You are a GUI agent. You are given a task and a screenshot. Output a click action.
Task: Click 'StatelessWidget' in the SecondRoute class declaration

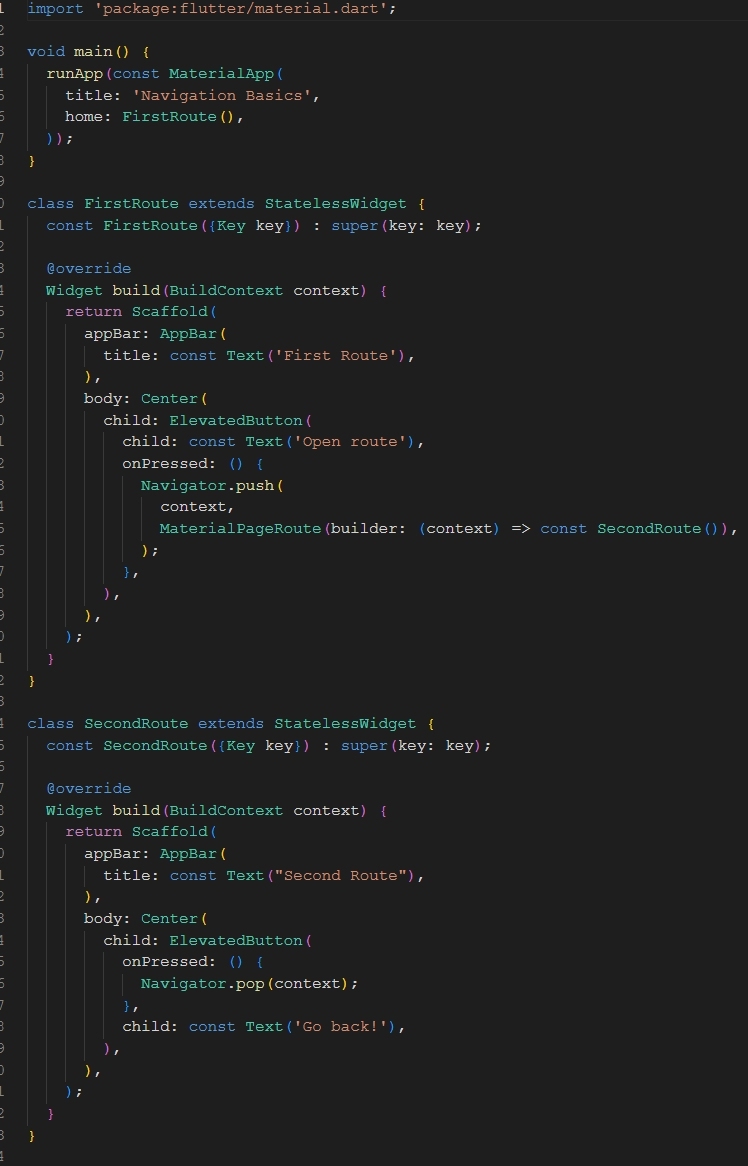point(345,724)
